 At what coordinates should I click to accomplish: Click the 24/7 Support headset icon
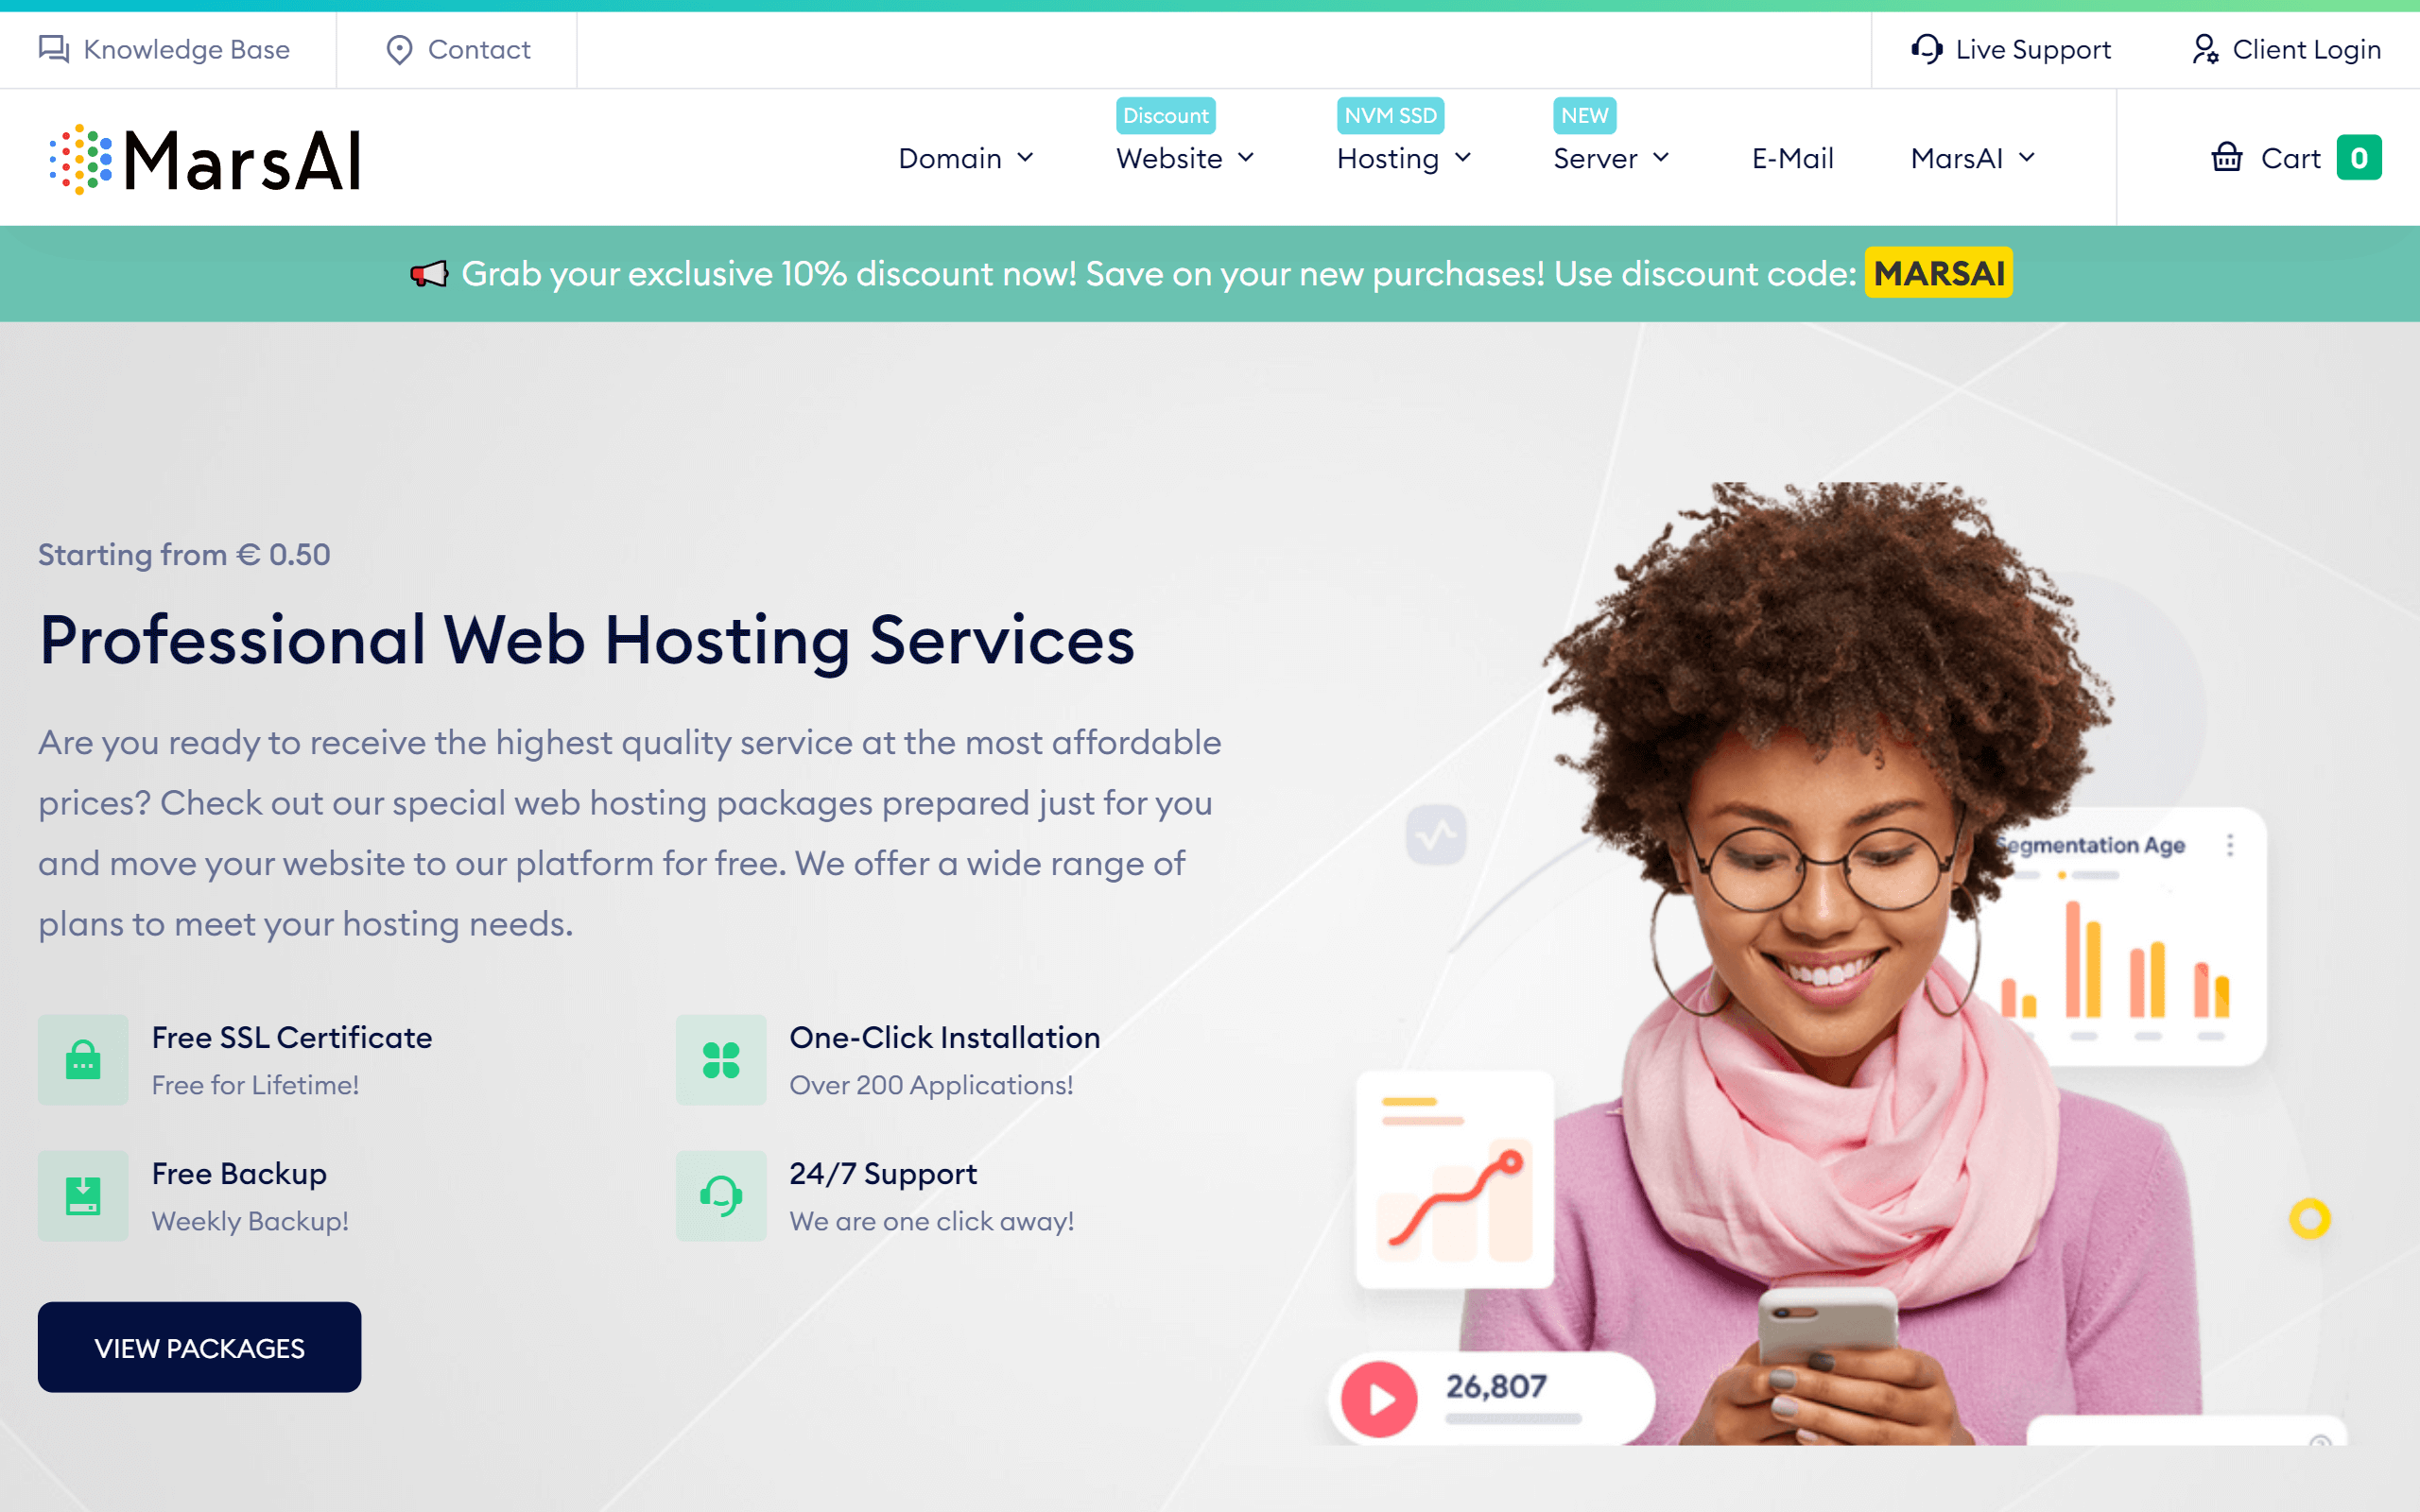click(719, 1195)
